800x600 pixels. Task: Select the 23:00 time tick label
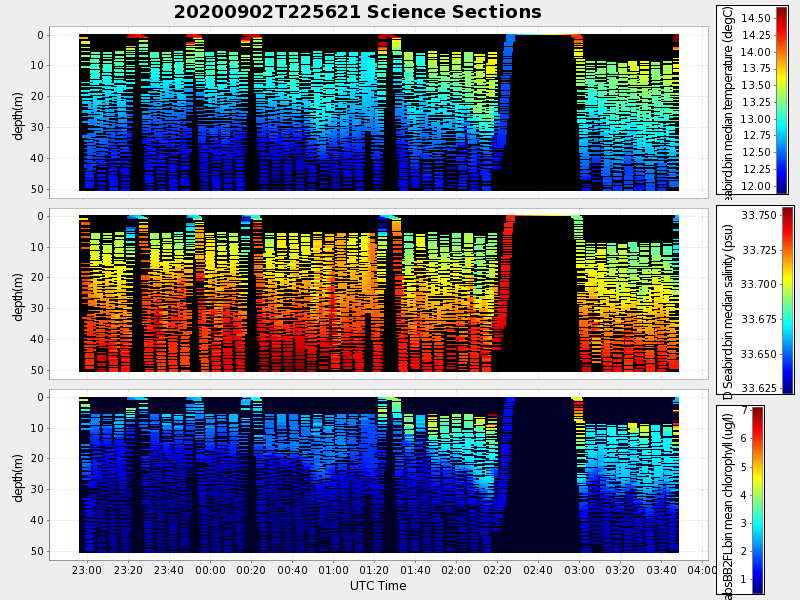pos(87,570)
